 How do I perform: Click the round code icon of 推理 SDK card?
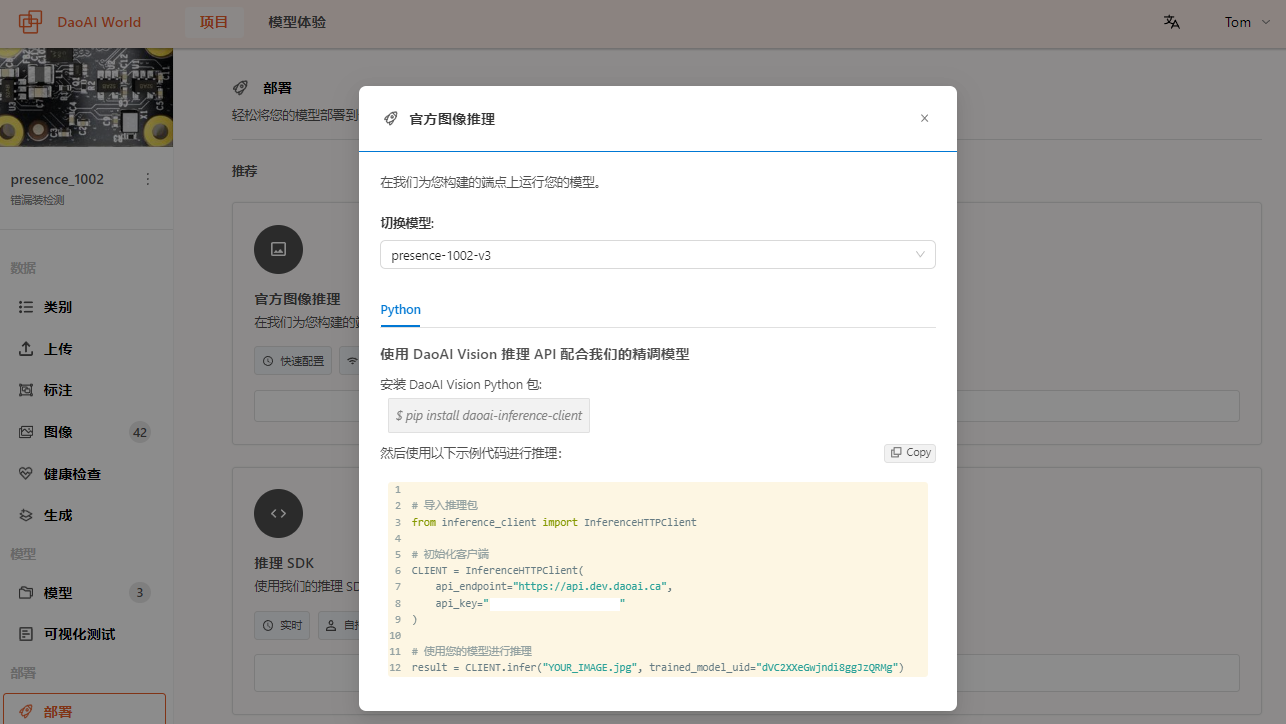[x=279, y=513]
